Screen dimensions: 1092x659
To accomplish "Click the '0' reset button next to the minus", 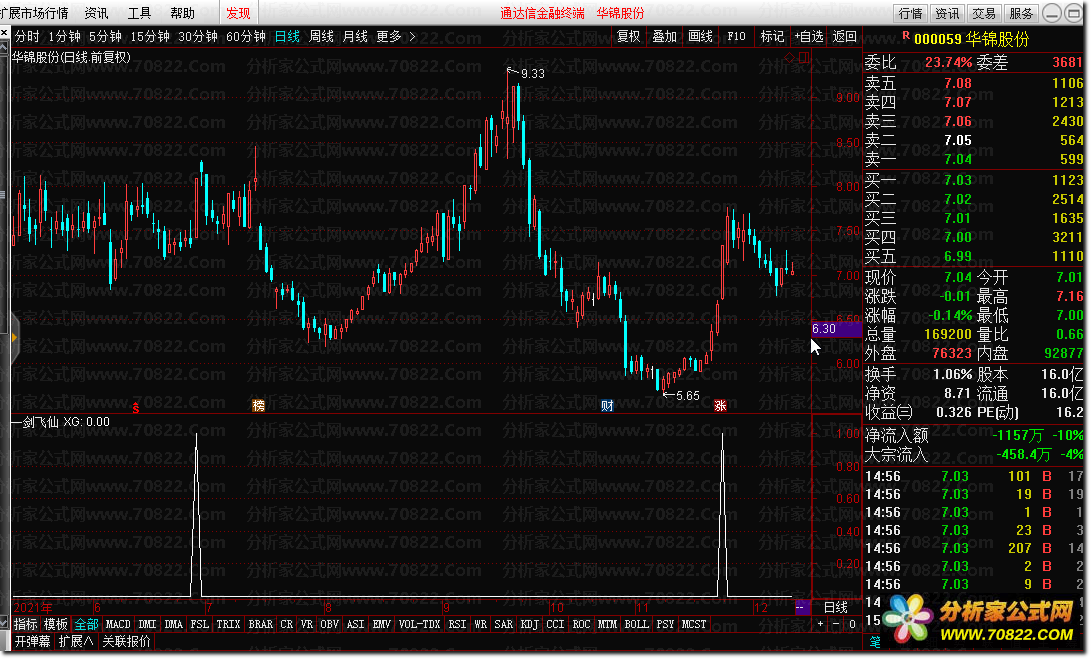I will [x=852, y=625].
